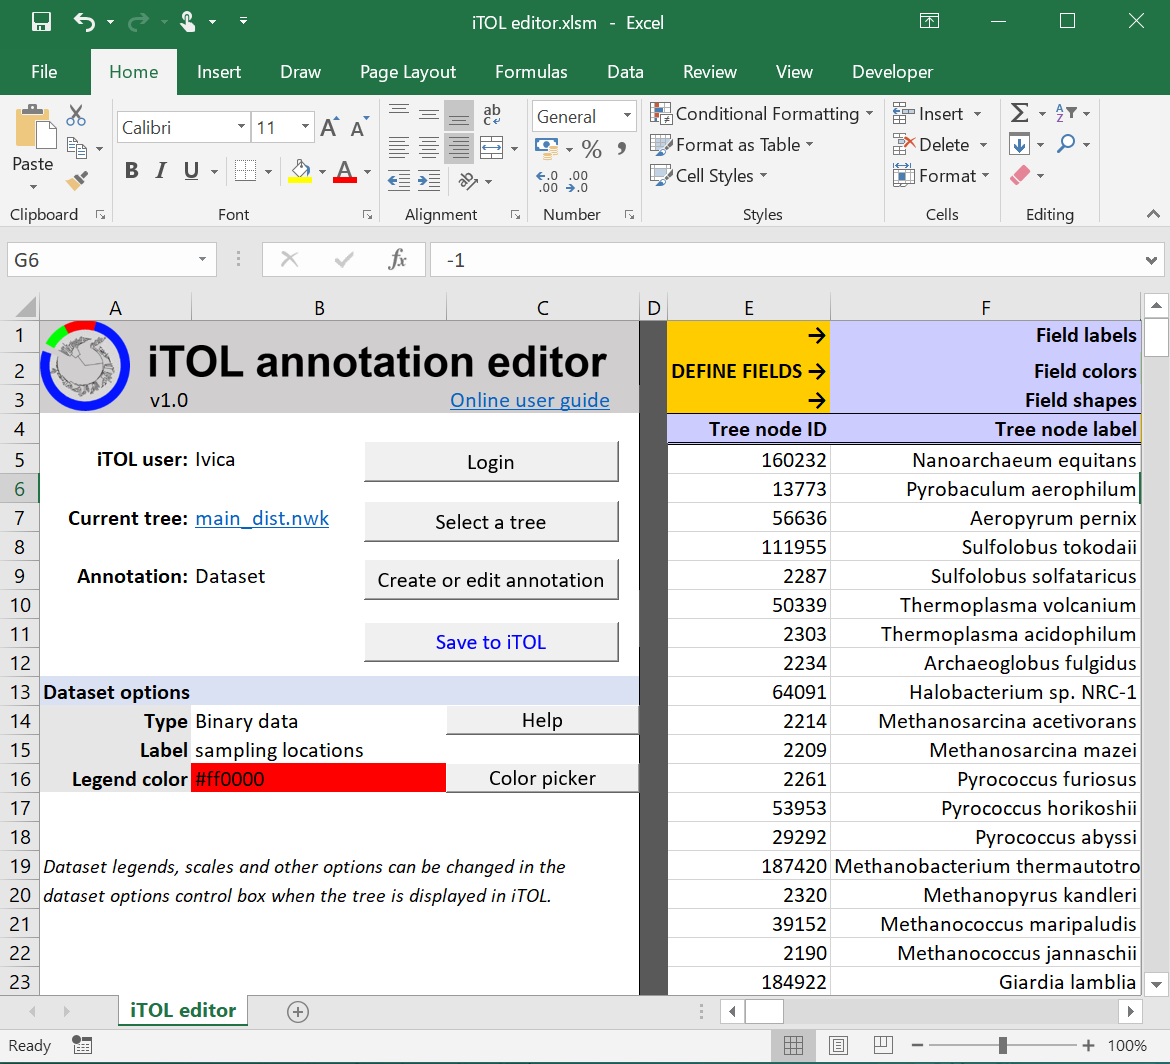Screen dimensions: 1170x1064
Task: Increase decimal places
Action: click(x=547, y=181)
